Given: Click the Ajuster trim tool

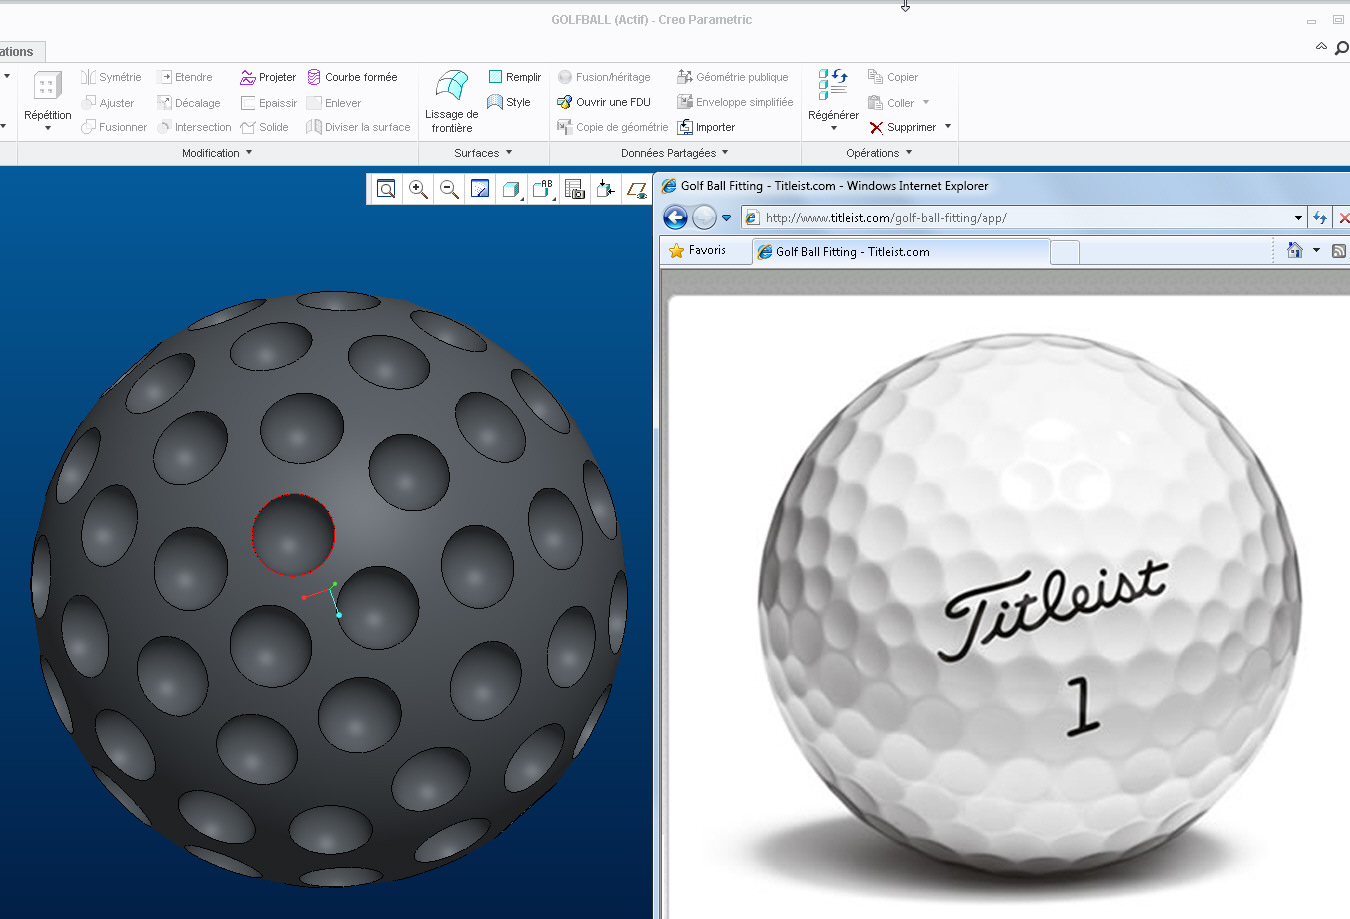Looking at the screenshot, I should [107, 103].
